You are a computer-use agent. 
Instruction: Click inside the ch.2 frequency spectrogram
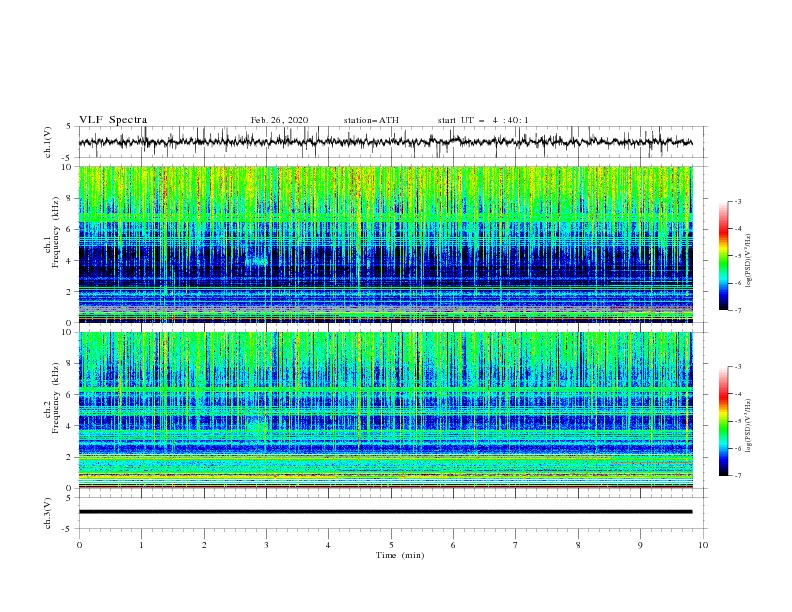(385, 410)
